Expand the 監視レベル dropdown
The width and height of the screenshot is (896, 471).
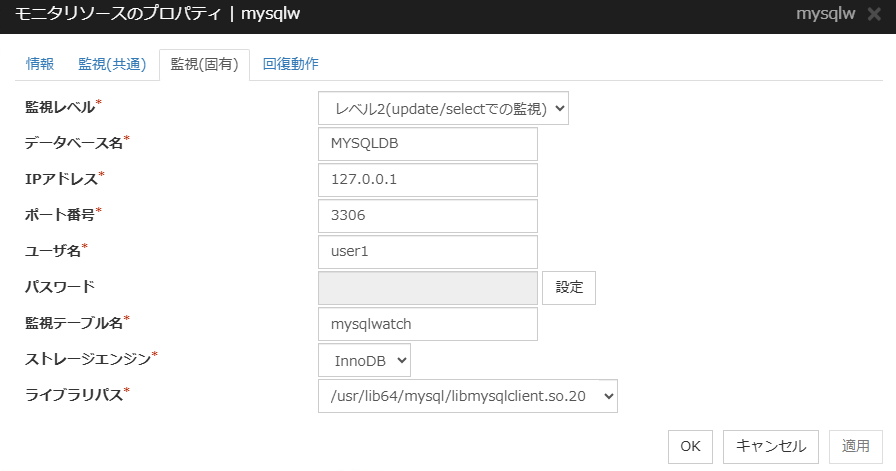(x=443, y=107)
